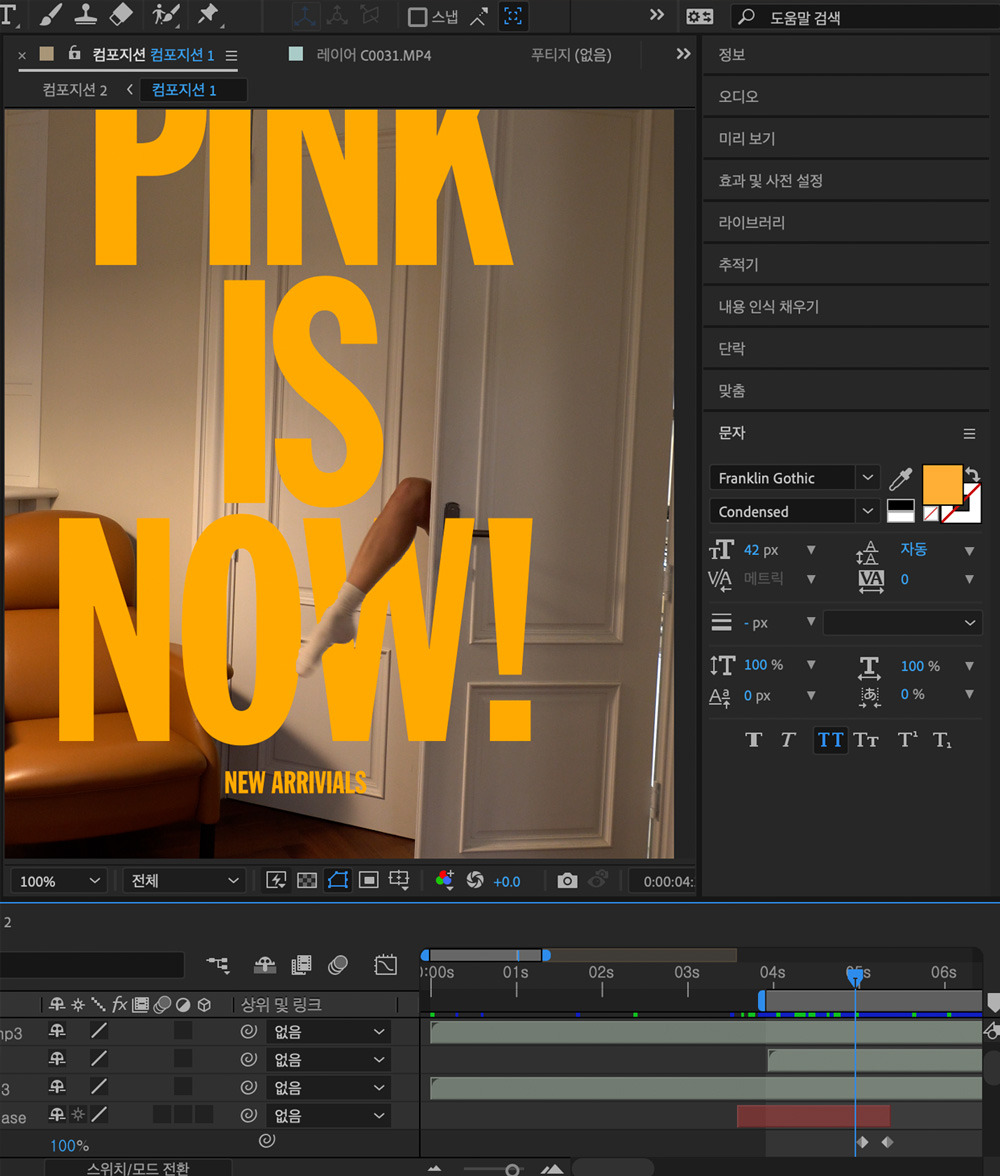The height and width of the screenshot is (1176, 1000).
Task: Open the workspace settings icon beside help search
Action: click(699, 16)
